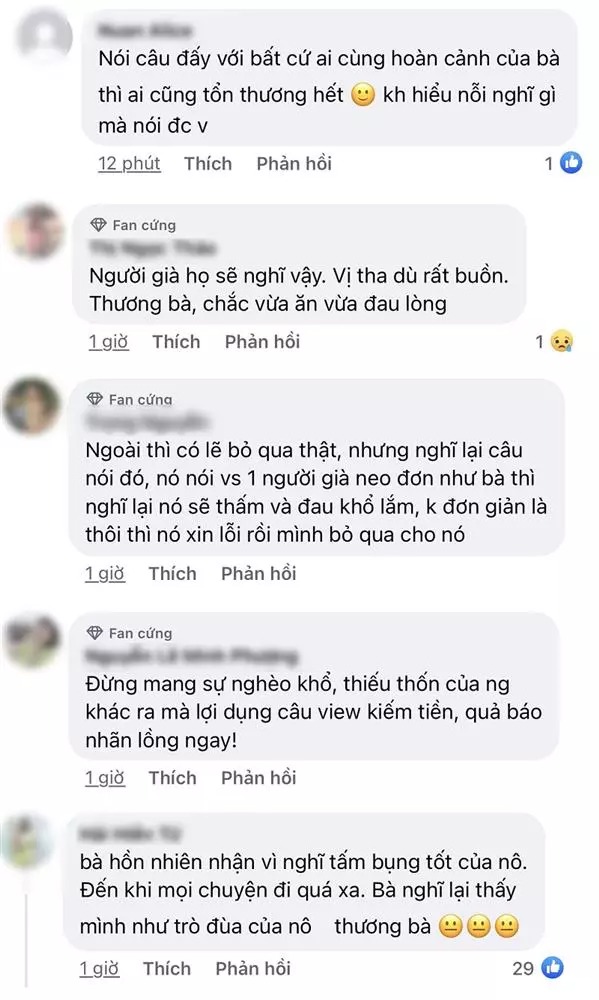Open the third commenter's avatar picture
This screenshot has width=599, height=1000.
point(32,406)
